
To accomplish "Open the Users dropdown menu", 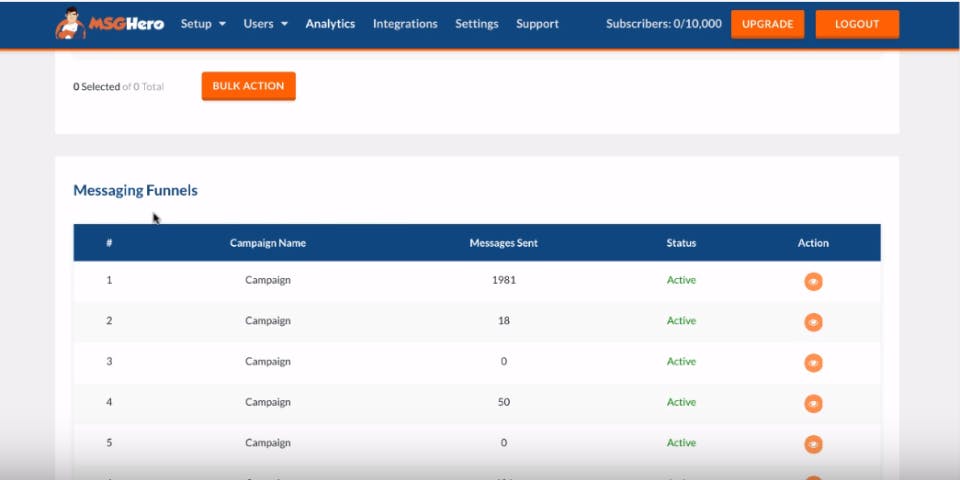I will 266,24.
